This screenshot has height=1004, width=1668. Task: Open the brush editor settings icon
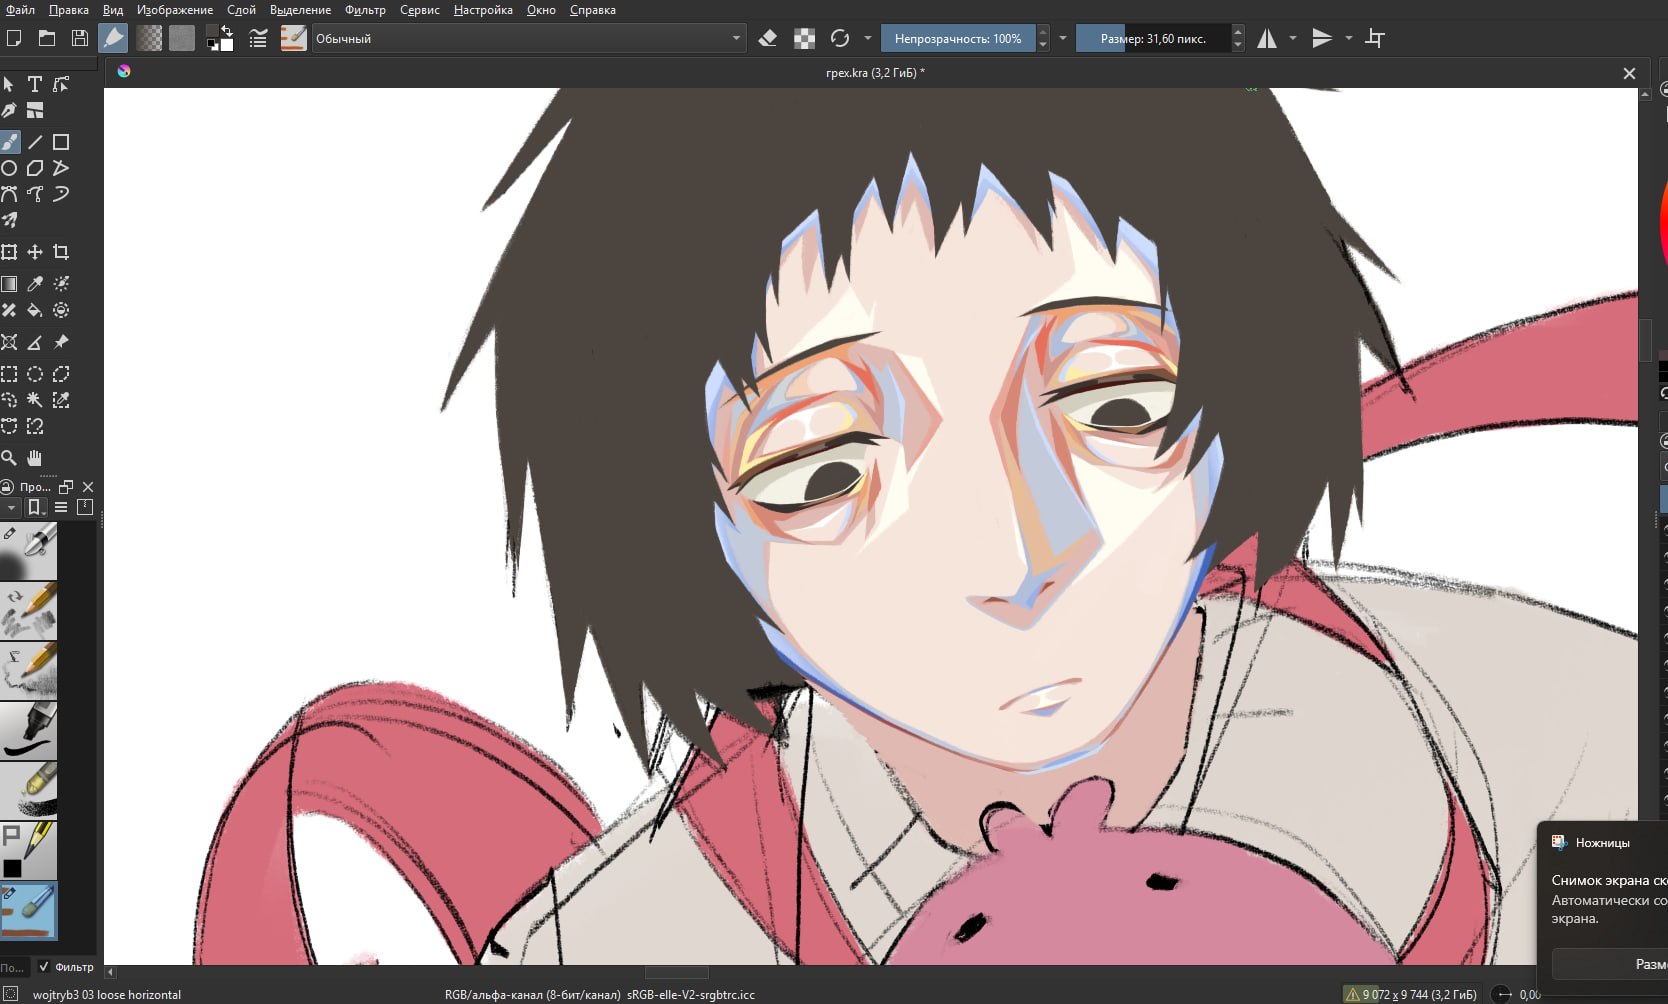(x=258, y=38)
